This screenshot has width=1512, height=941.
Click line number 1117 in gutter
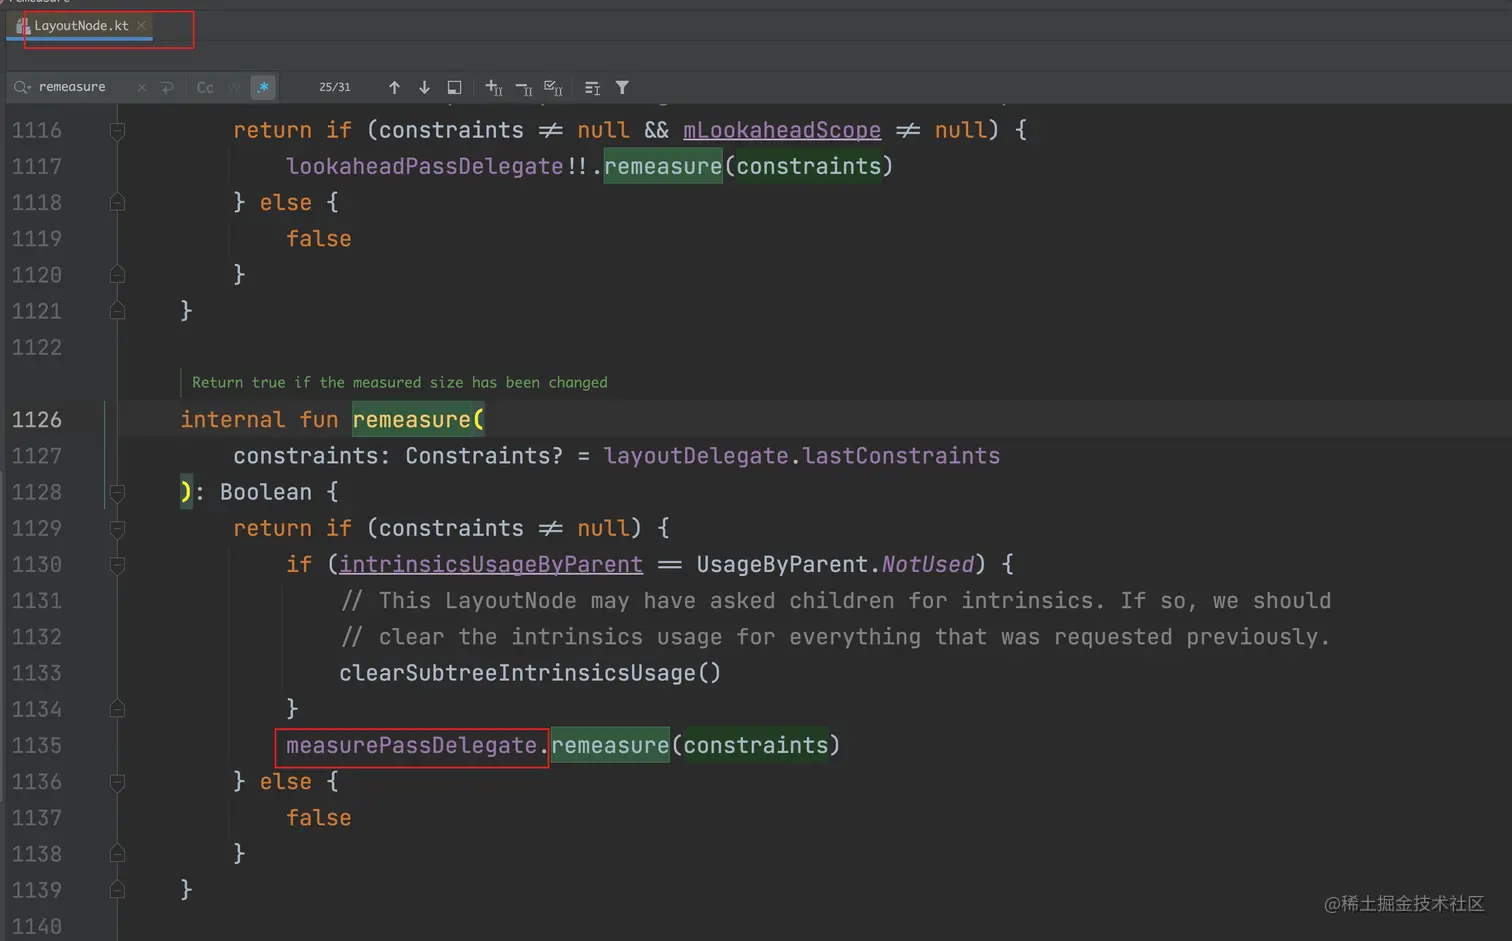37,166
